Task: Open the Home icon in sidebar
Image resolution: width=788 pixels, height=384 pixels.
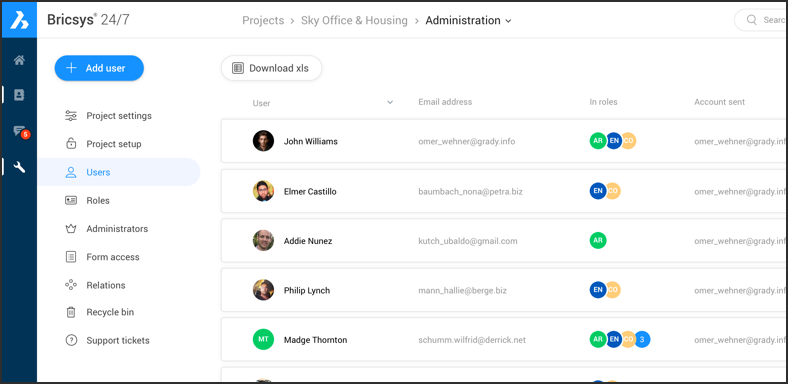Action: point(19,60)
